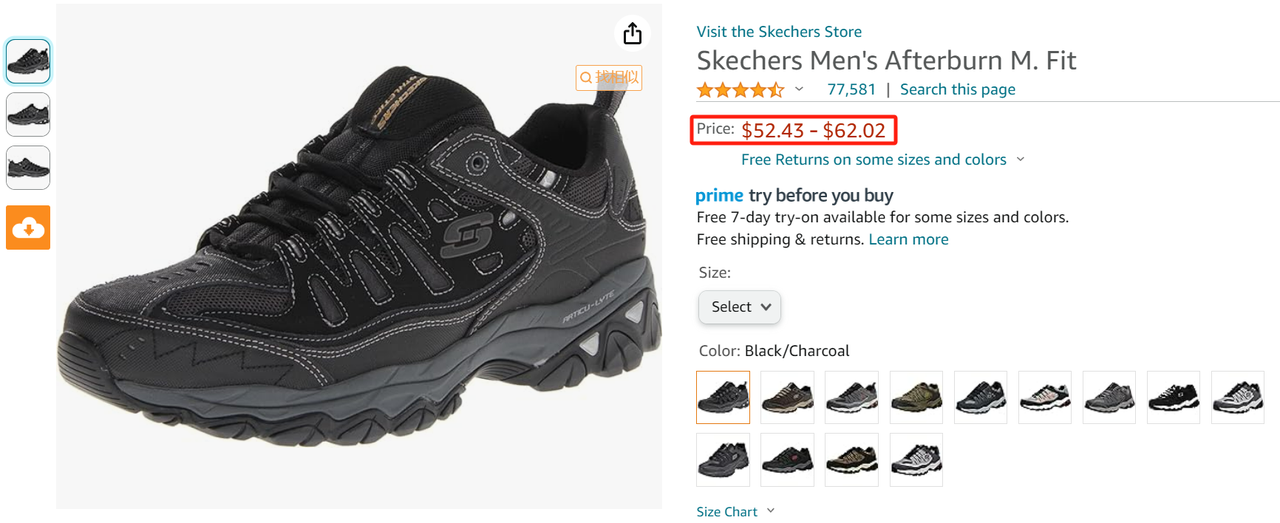This screenshot has width=1280, height=523.
Task: Expand Free Returns details chevron
Action: pos(1020,159)
